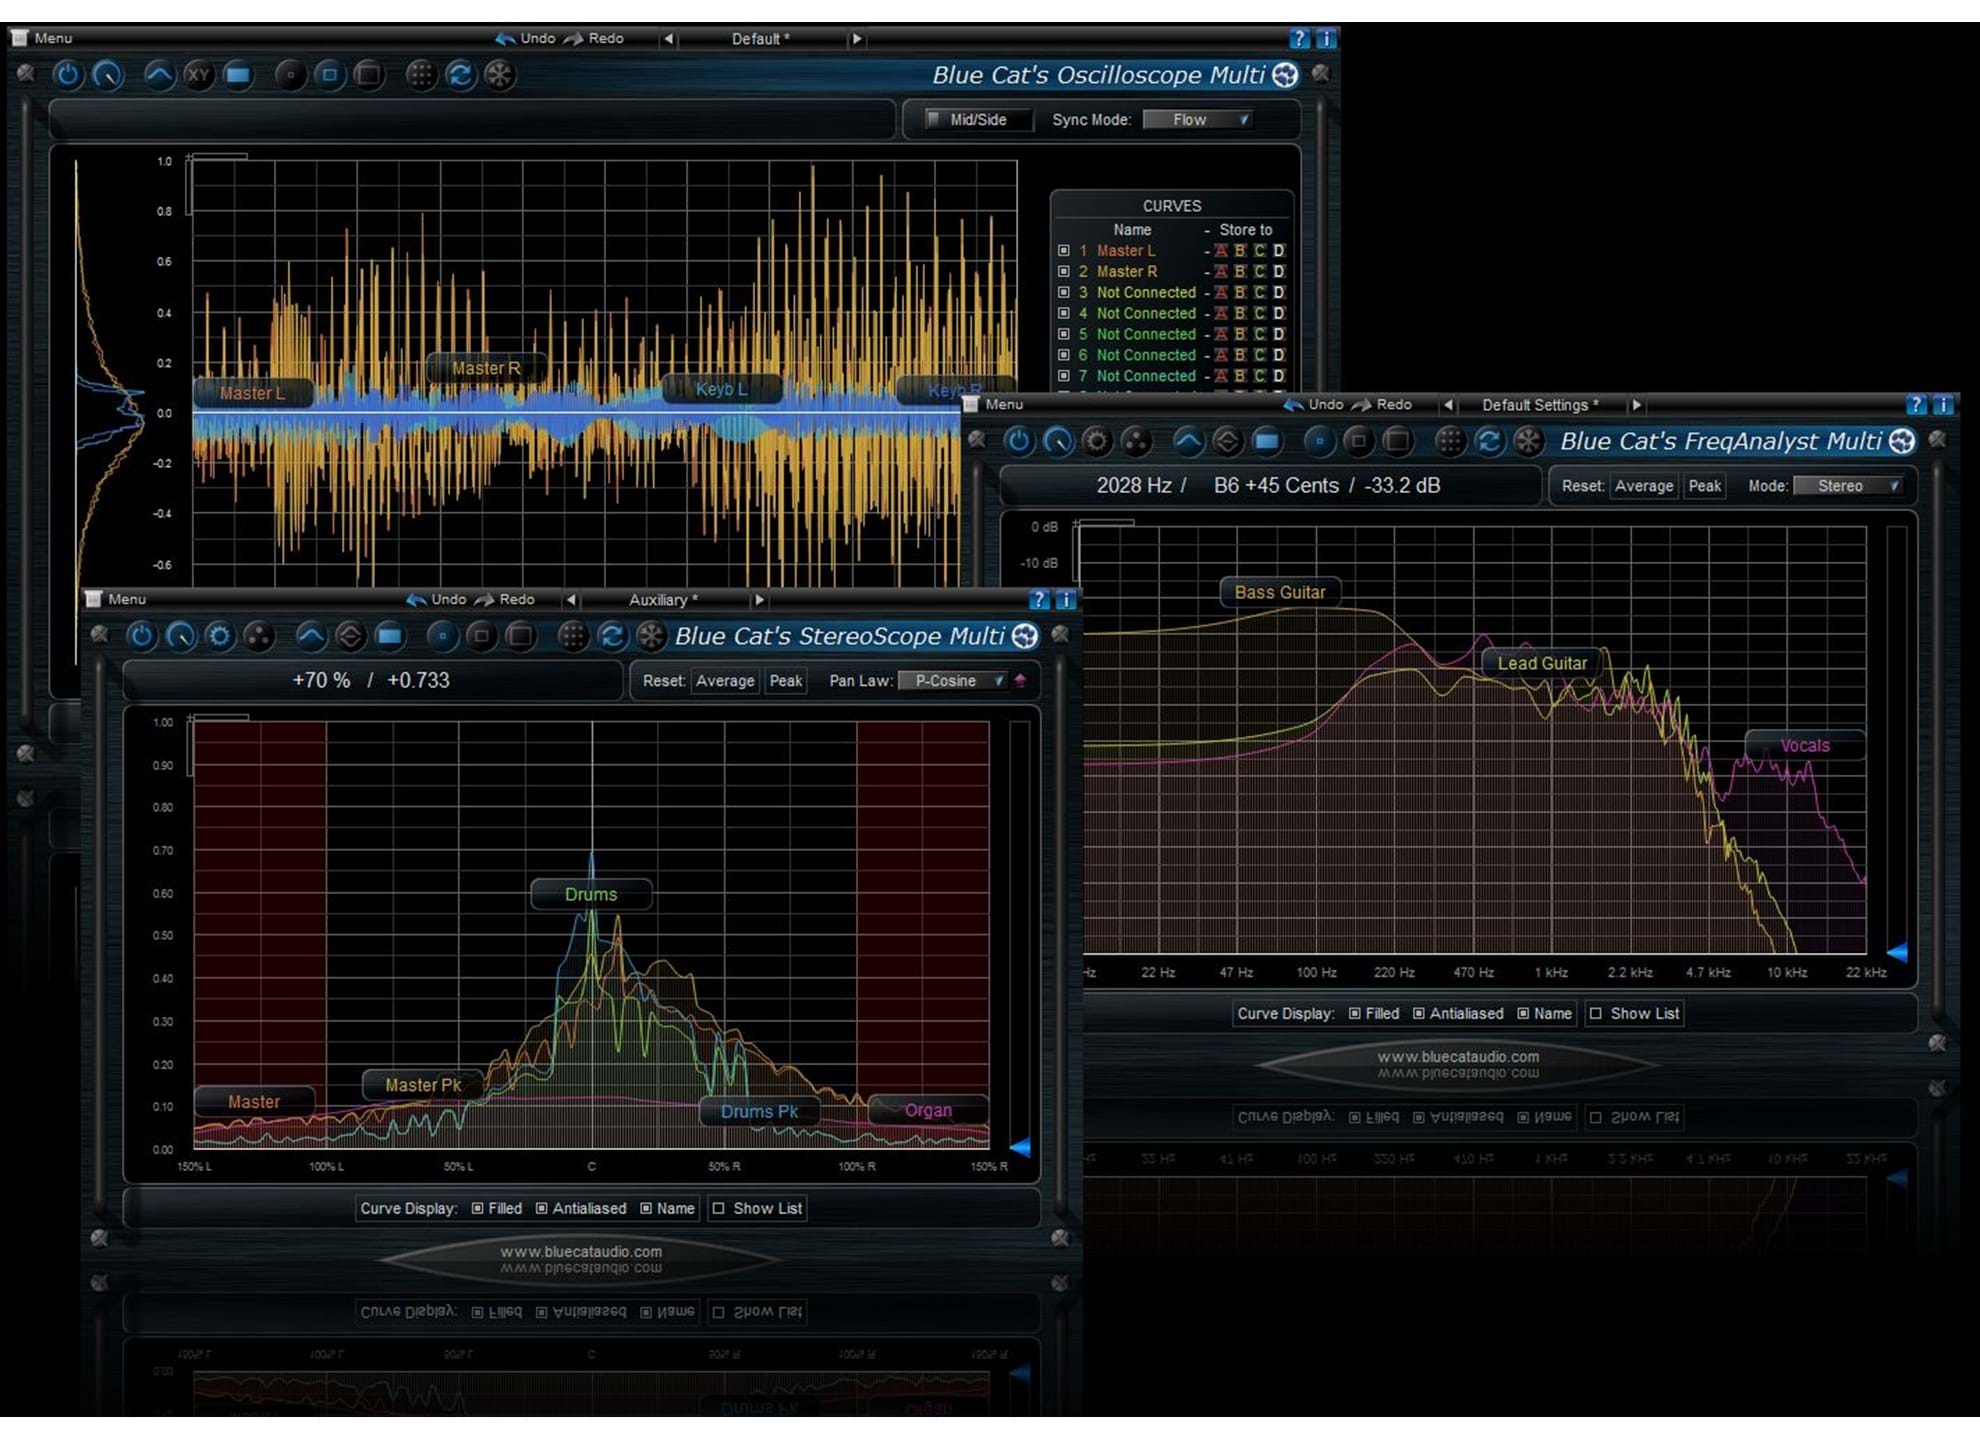
Task: Open the Sync Mode Flow dropdown
Action: pyautogui.click(x=1198, y=120)
